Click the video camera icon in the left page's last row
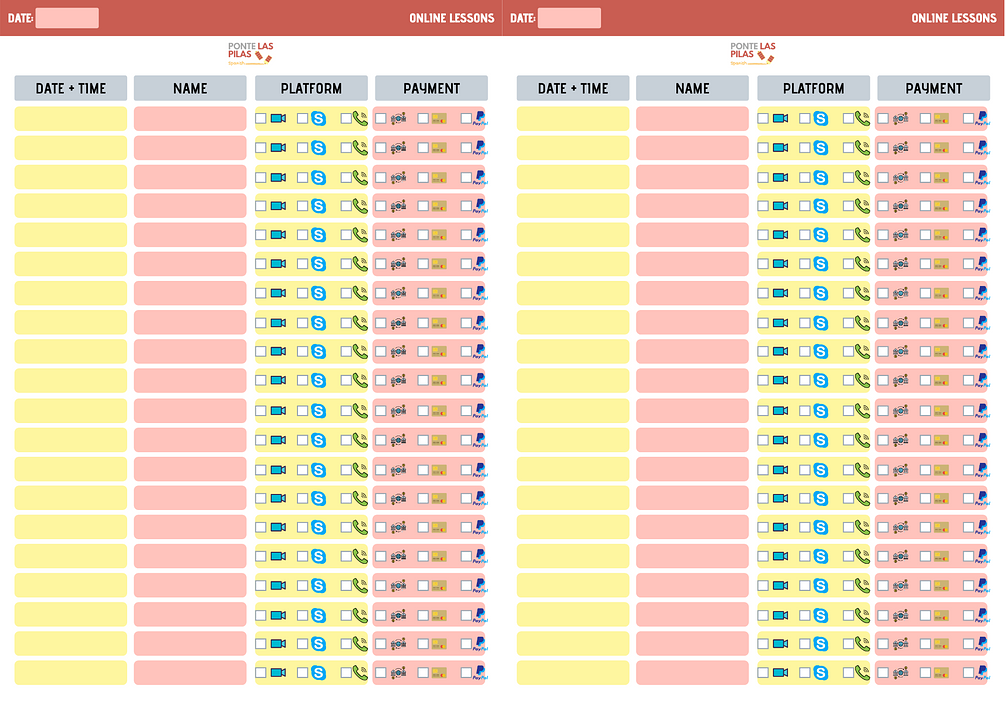The height and width of the screenshot is (711, 1005). pos(278,673)
